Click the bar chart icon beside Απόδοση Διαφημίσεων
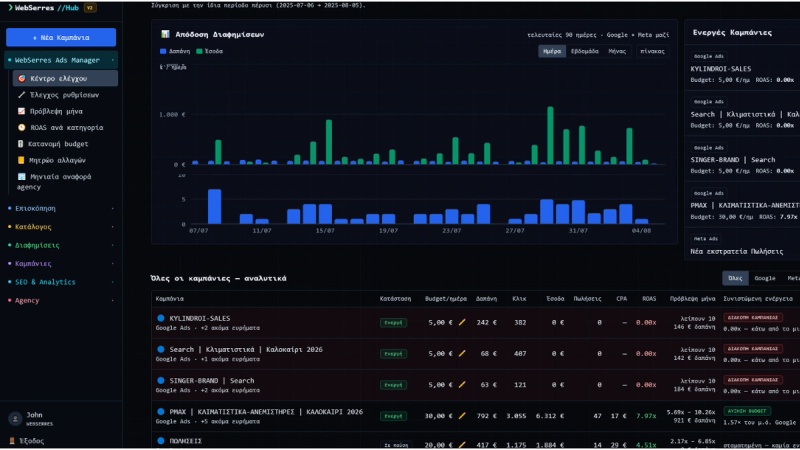Screen dimensions: 800x450 point(165,34)
